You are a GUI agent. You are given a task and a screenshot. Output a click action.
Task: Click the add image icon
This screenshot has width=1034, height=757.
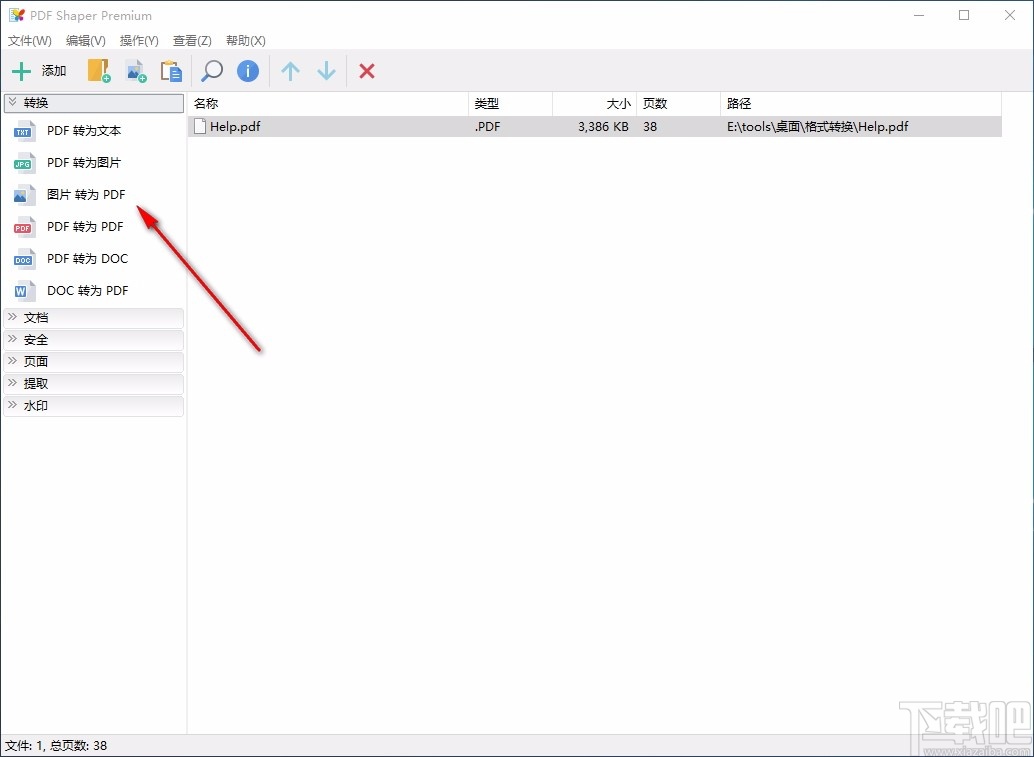click(135, 70)
